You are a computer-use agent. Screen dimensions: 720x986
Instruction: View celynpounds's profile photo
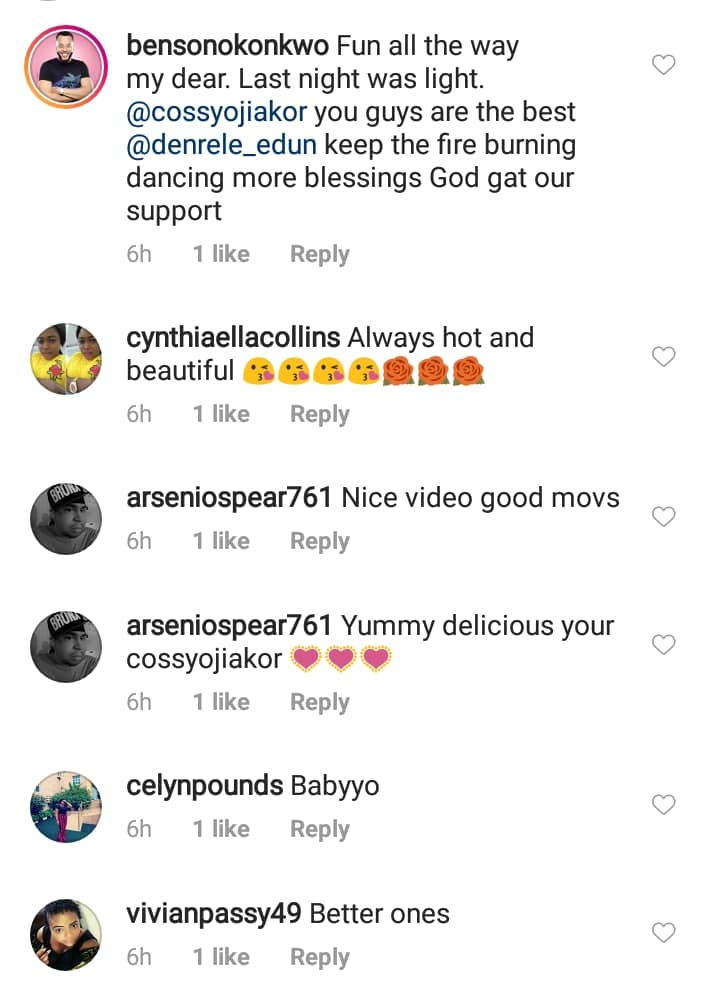coord(67,807)
